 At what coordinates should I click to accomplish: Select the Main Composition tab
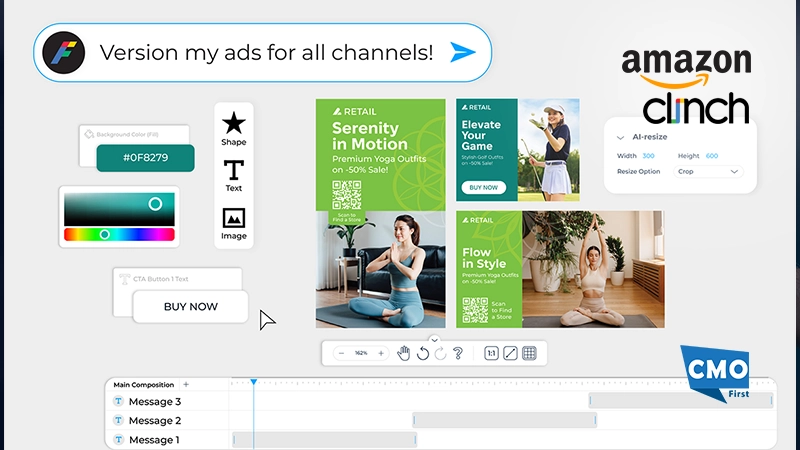click(143, 385)
